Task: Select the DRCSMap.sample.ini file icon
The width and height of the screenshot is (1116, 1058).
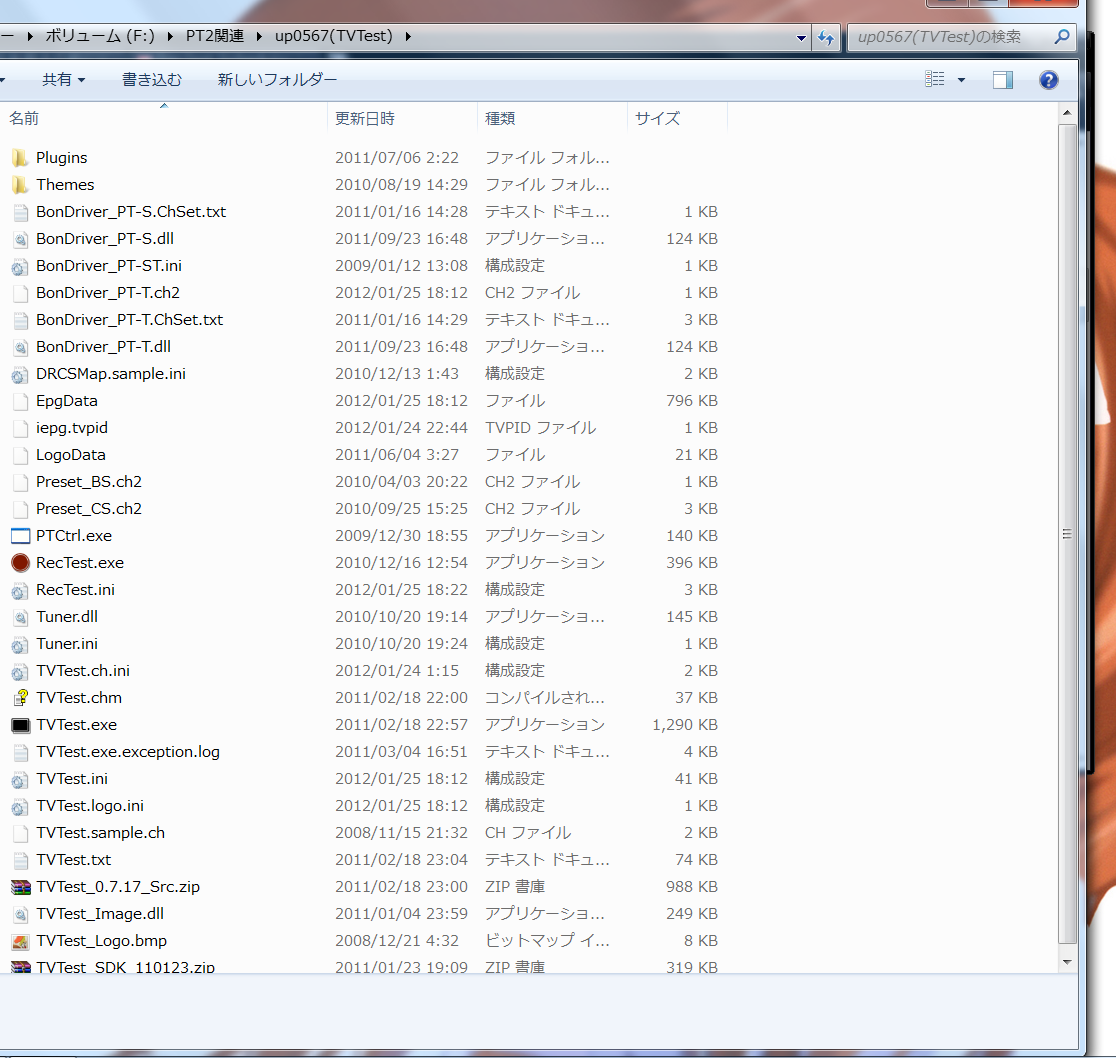Action: pos(20,374)
